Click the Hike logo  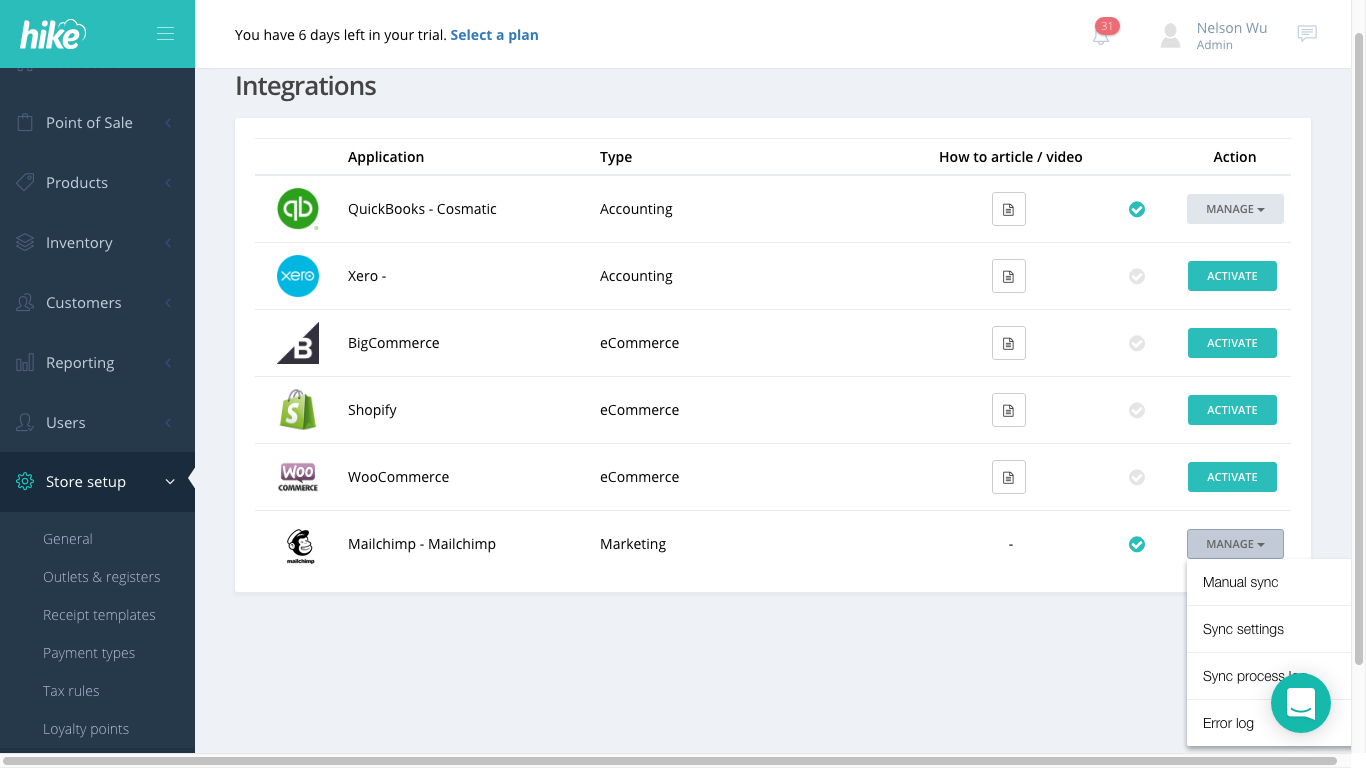pos(53,35)
